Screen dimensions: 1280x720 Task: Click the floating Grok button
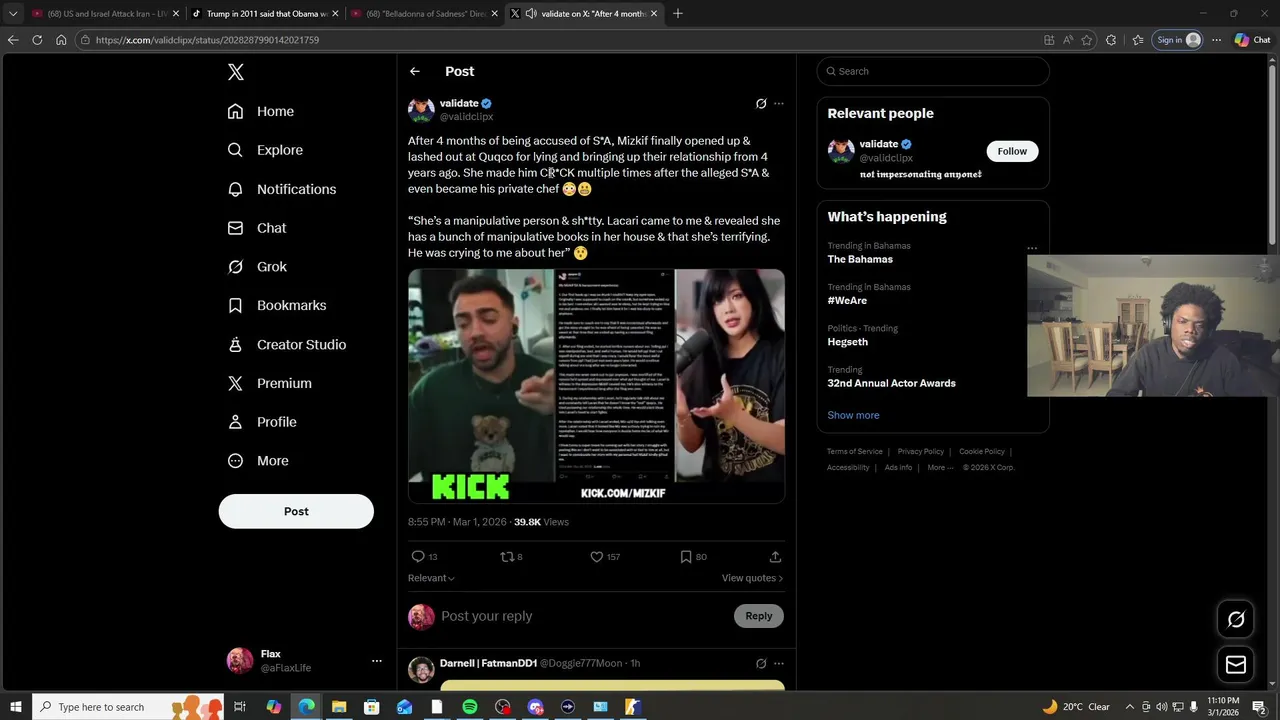(1236, 619)
